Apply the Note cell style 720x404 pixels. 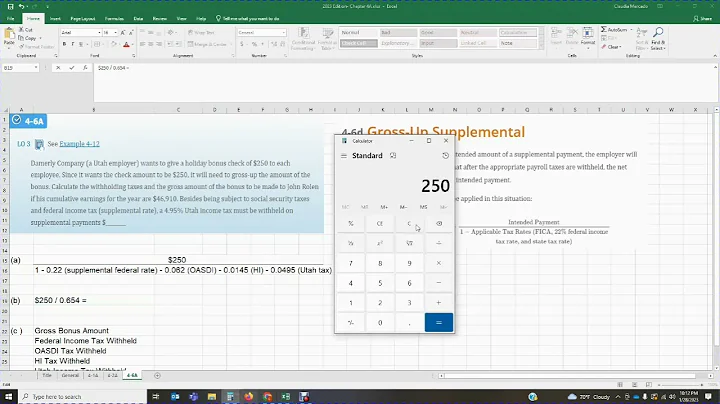tap(518, 43)
